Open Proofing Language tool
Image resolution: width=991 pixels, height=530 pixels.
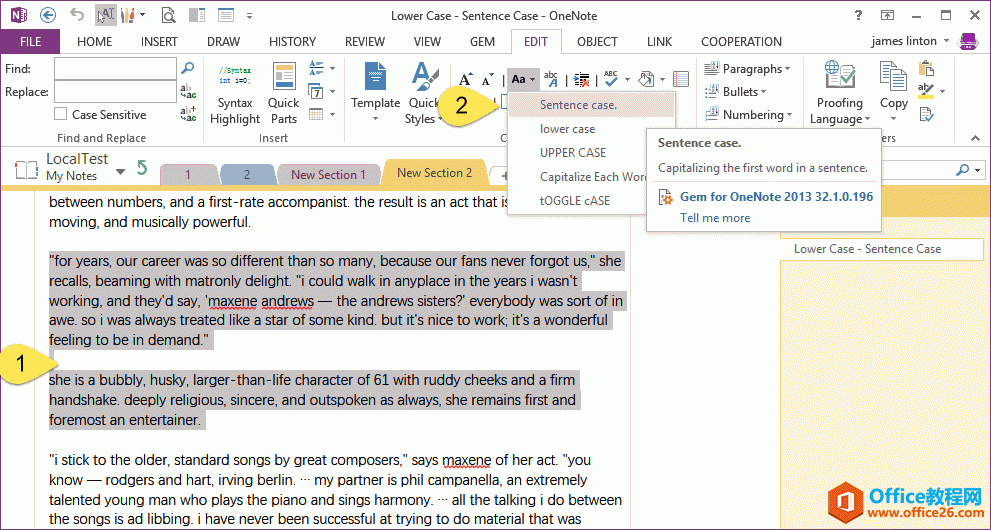coord(840,94)
